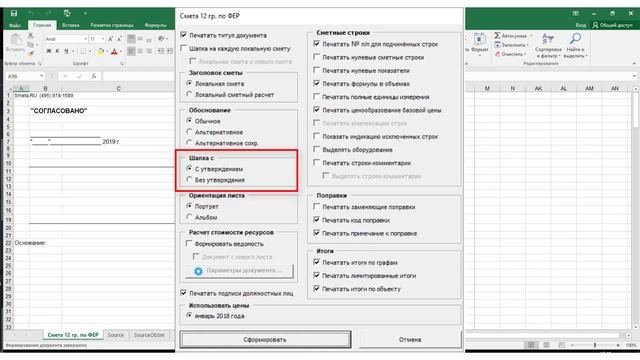Click the Сформировать button
This screenshot has width=640, height=360.
(x=265, y=340)
